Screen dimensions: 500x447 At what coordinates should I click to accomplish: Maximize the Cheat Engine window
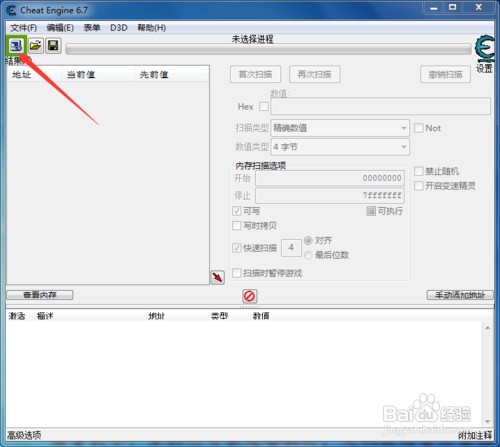[x=452, y=7]
